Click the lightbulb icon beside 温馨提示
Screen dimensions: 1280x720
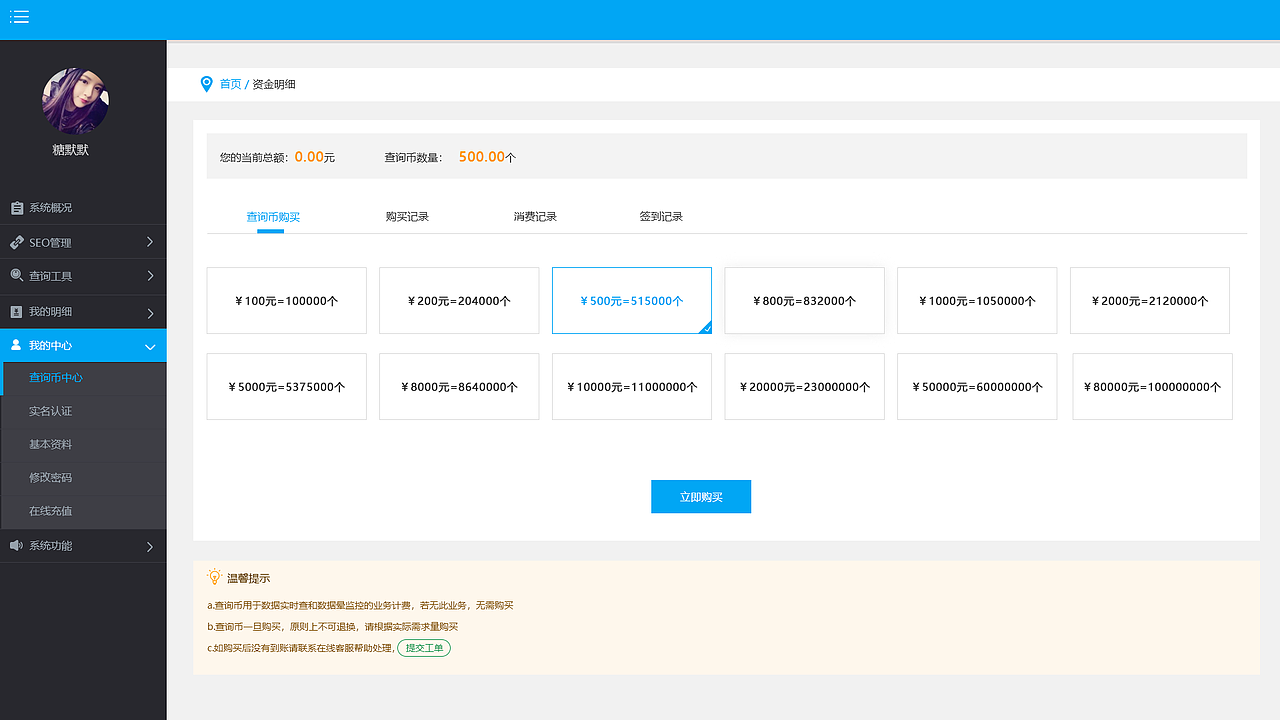tap(214, 577)
